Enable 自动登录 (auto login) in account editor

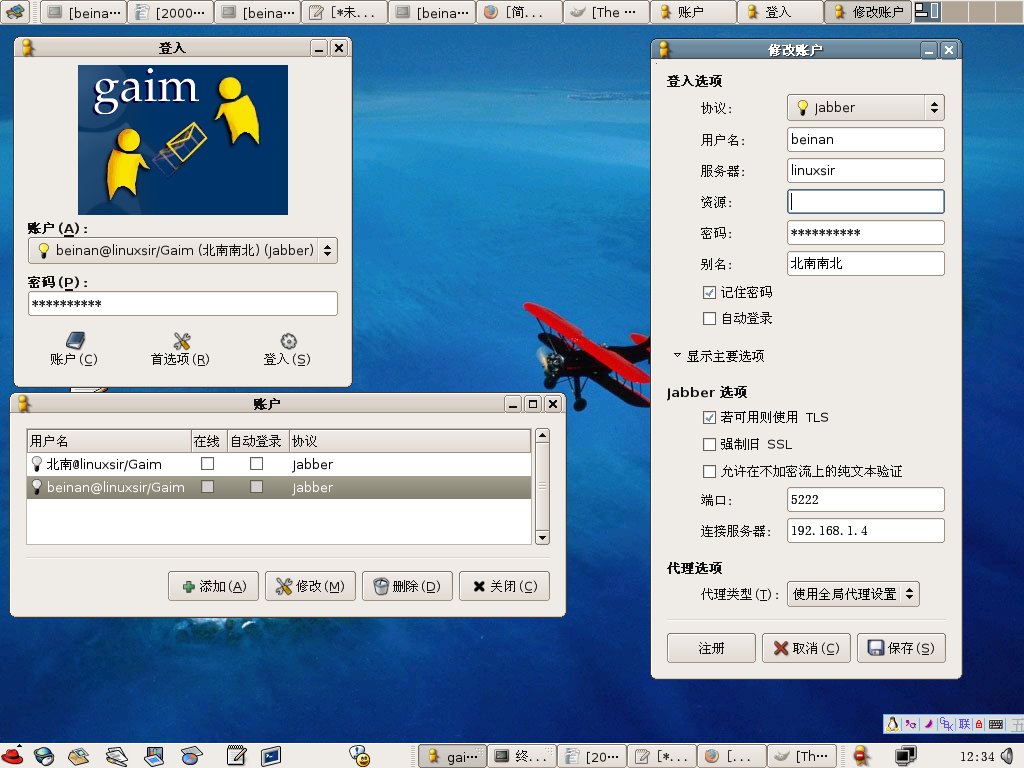tap(710, 319)
